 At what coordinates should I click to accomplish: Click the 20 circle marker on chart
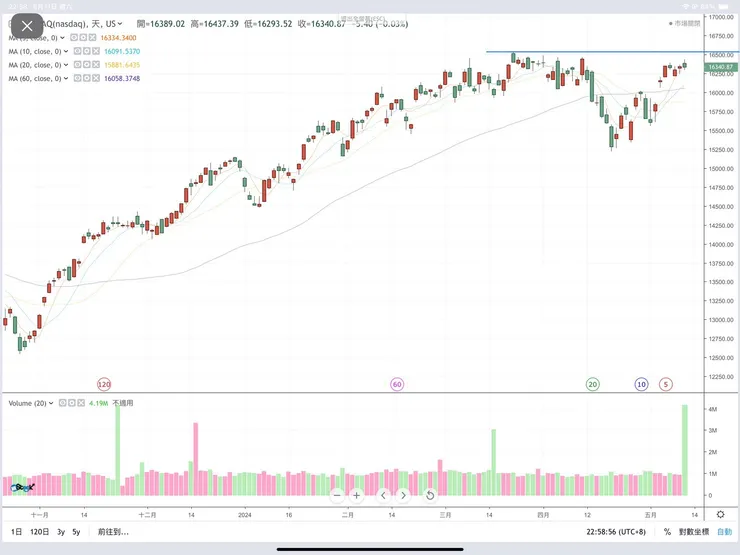click(593, 384)
